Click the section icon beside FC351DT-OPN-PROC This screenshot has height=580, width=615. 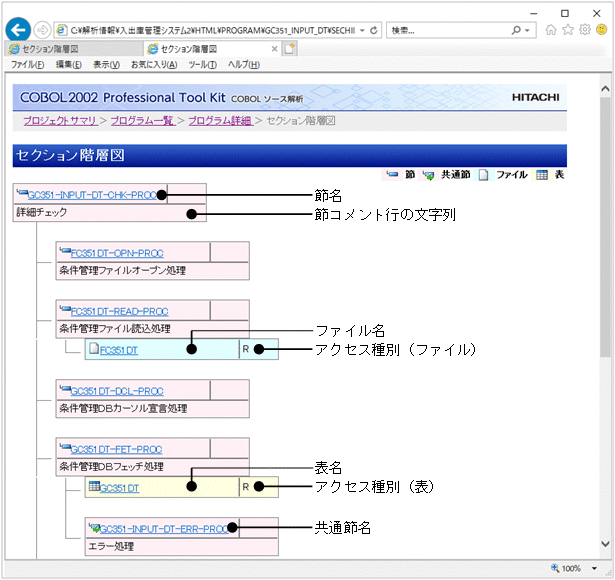coord(65,251)
